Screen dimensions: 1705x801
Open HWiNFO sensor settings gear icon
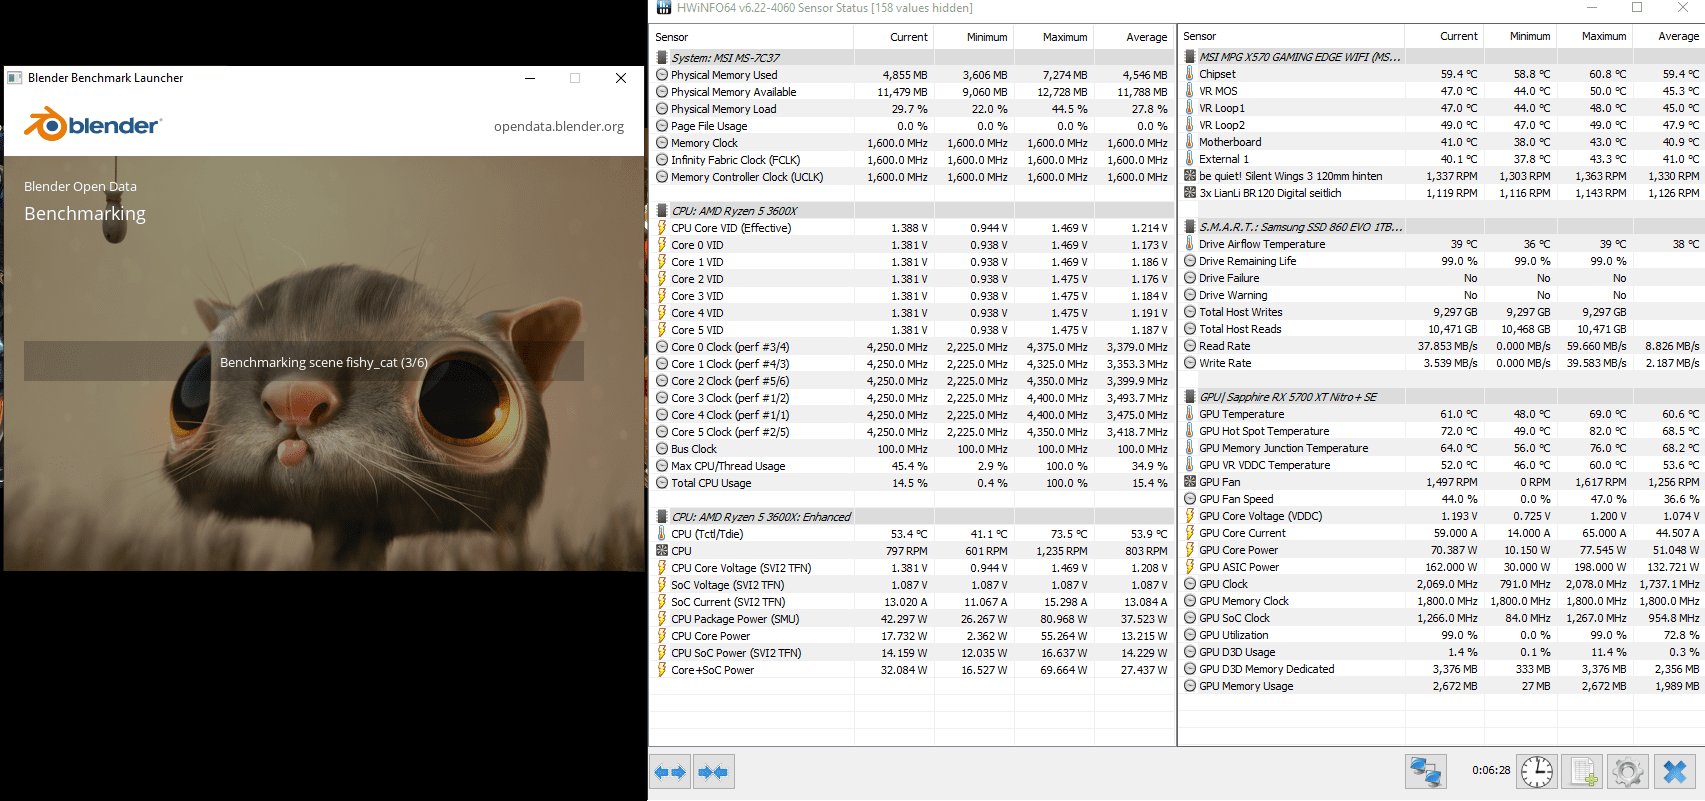click(x=1628, y=771)
